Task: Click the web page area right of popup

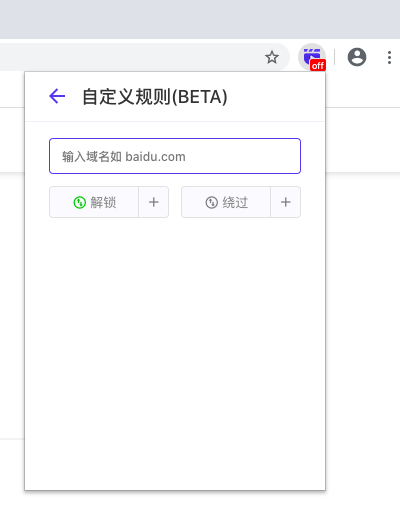Action: tap(363, 300)
